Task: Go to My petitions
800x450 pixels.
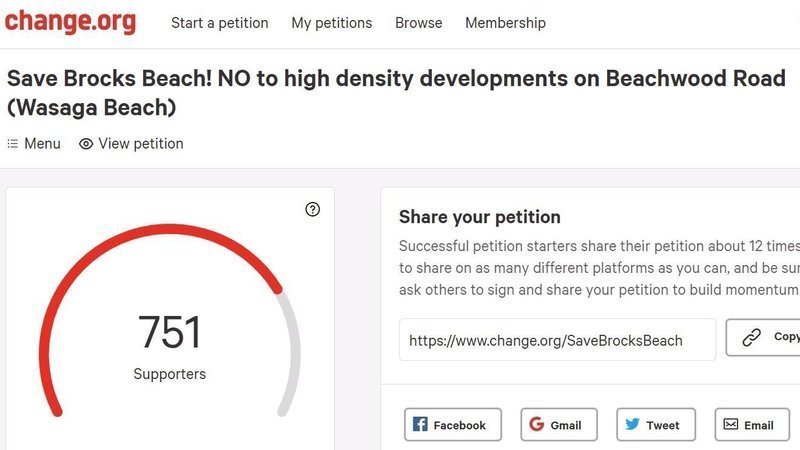Action: point(332,23)
